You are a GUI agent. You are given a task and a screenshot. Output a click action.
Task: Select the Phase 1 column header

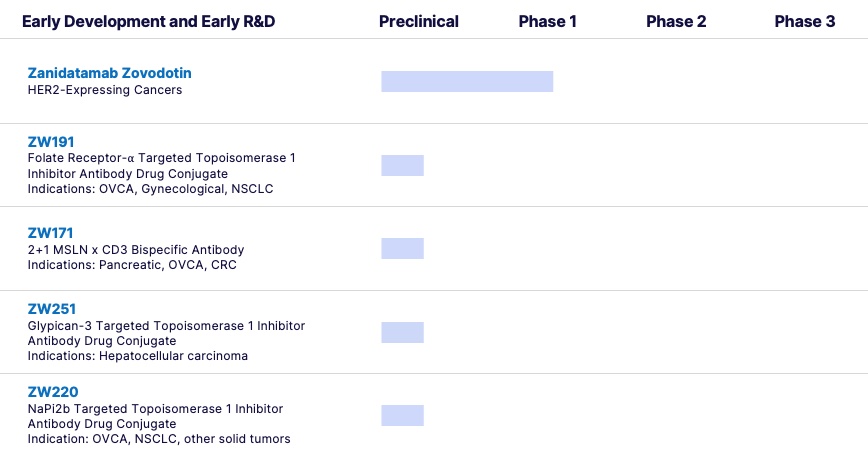pyautogui.click(x=547, y=21)
